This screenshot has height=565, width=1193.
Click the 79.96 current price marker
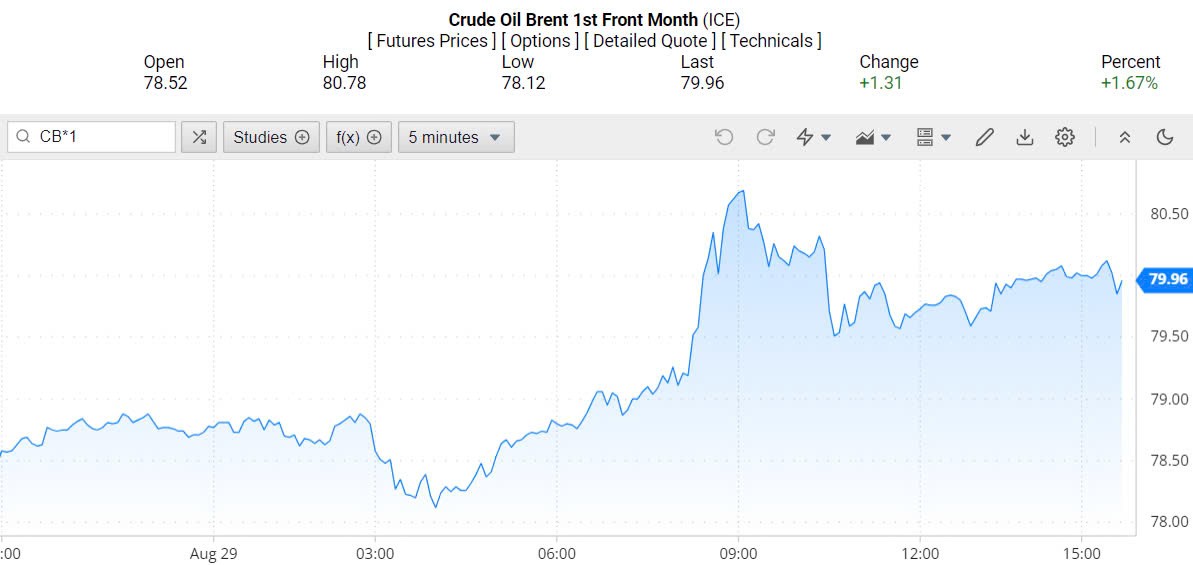point(1167,279)
